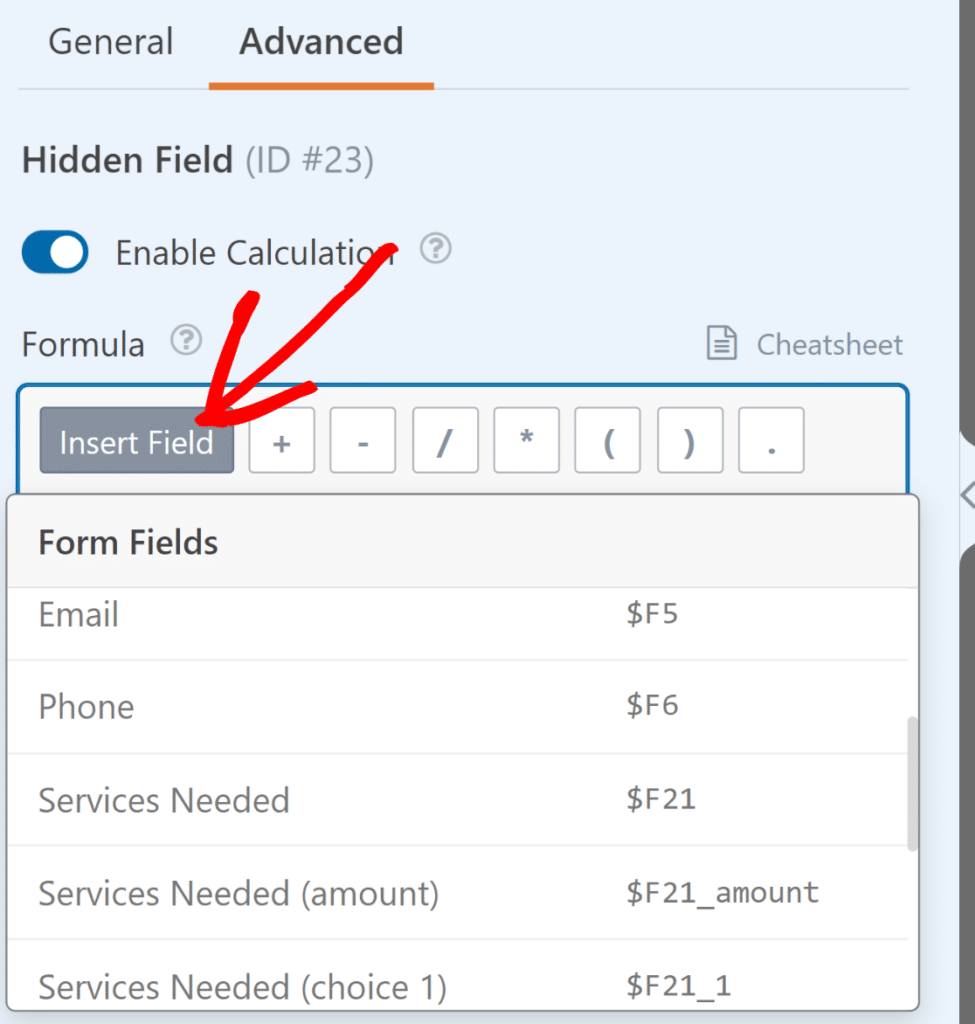Open the Cheatsheet link

(x=829, y=343)
